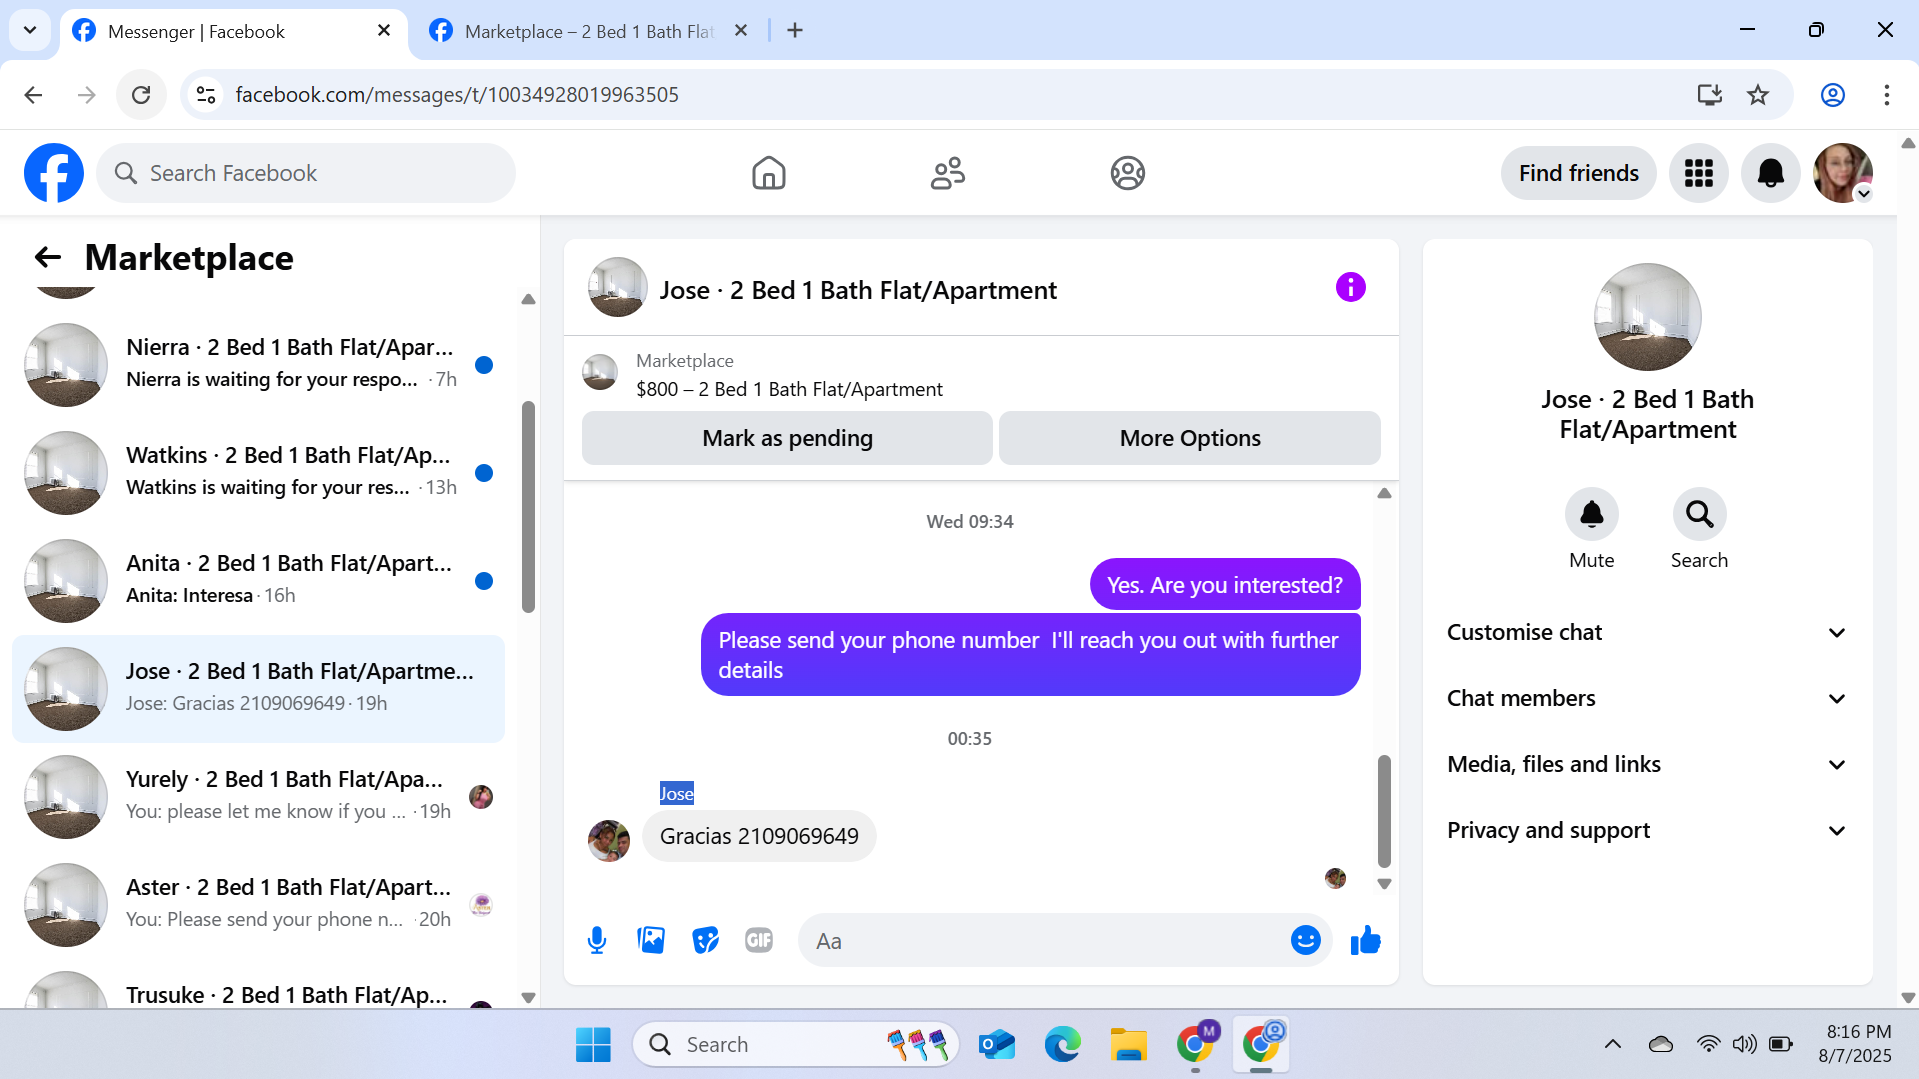Click the install app icon in address bar

pos(1709,95)
